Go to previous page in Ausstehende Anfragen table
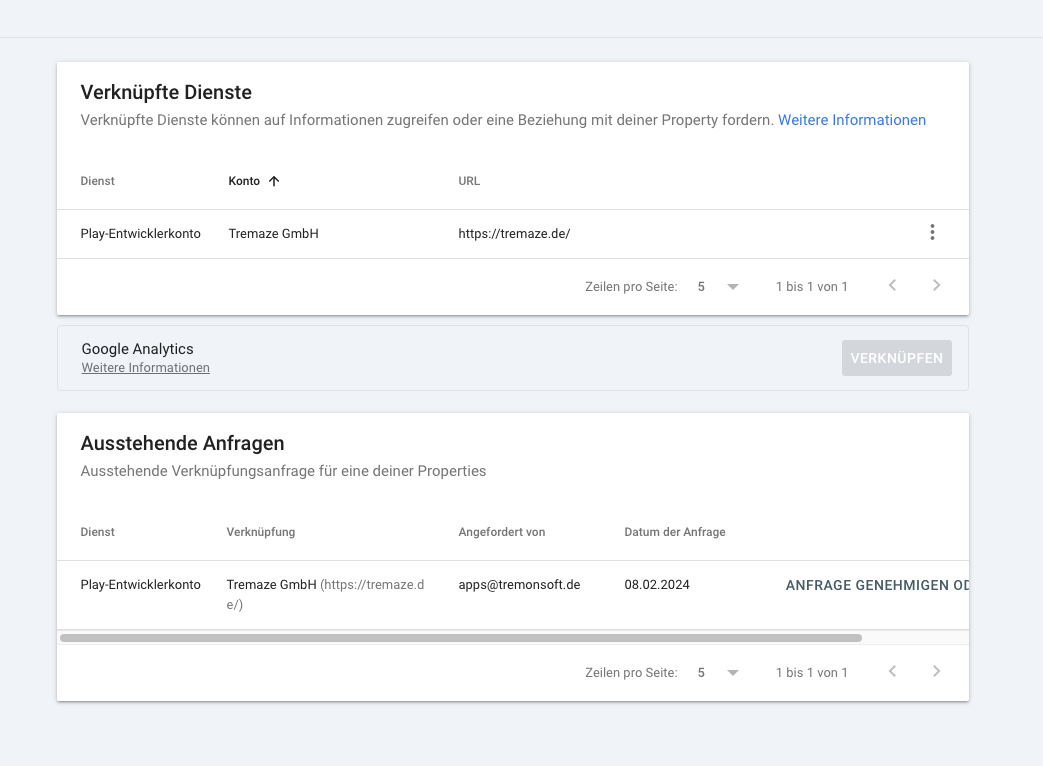Viewport: 1043px width, 766px height. pos(892,672)
